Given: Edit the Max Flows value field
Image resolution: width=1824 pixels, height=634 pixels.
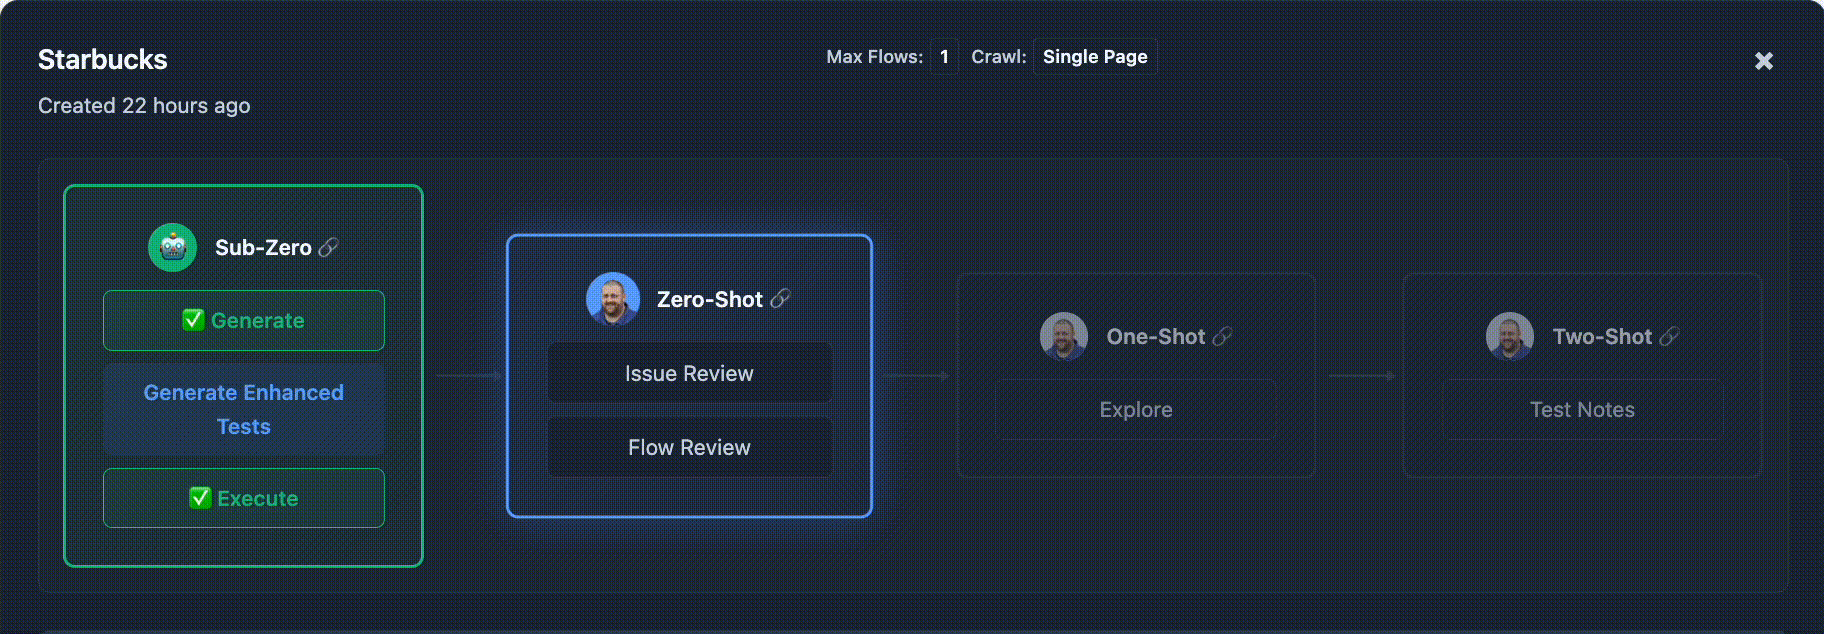Looking at the screenshot, I should (944, 57).
